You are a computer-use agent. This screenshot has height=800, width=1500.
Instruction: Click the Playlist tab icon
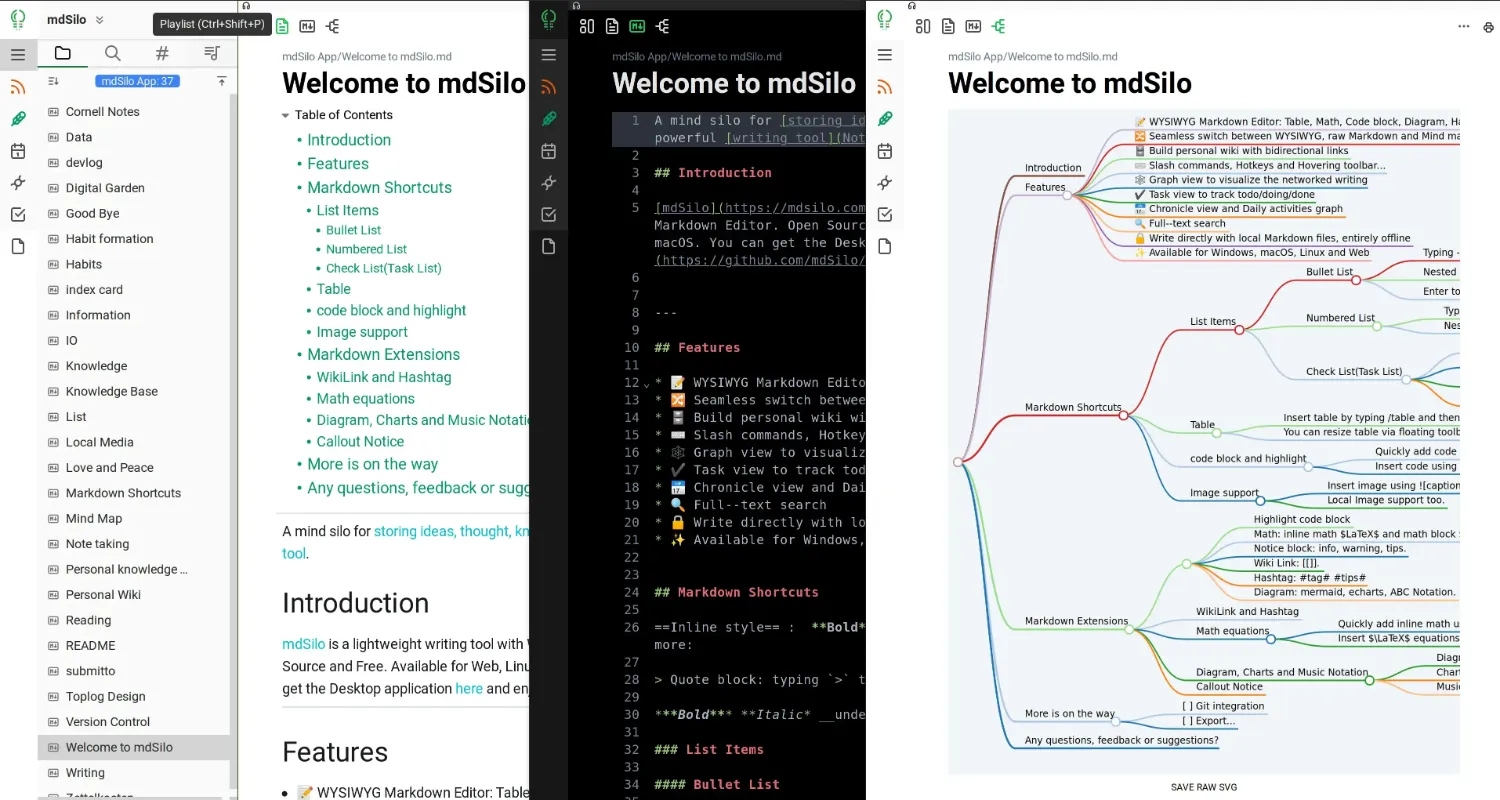[x=211, y=53]
